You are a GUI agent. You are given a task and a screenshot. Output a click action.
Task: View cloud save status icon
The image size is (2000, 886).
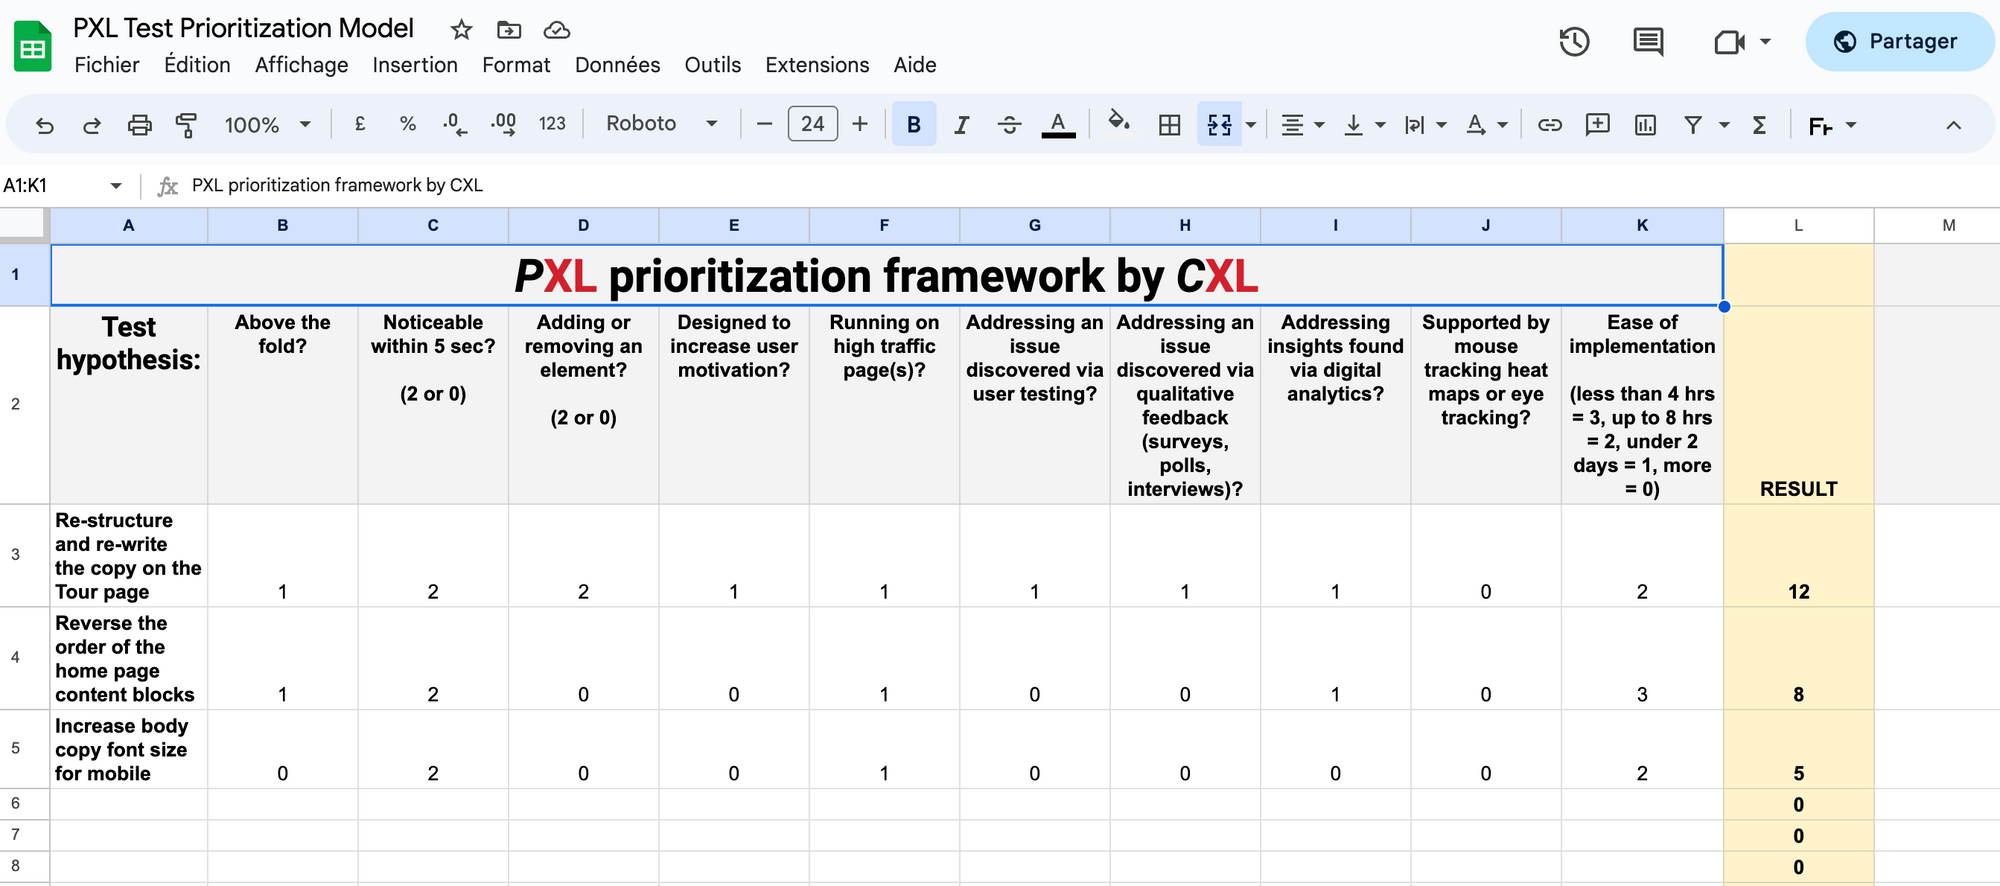click(557, 30)
